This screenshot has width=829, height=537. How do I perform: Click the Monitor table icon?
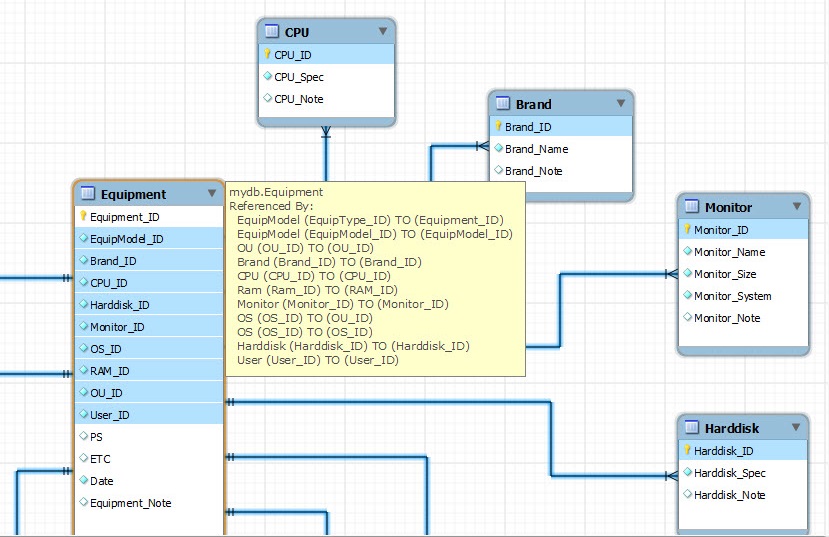tap(692, 206)
